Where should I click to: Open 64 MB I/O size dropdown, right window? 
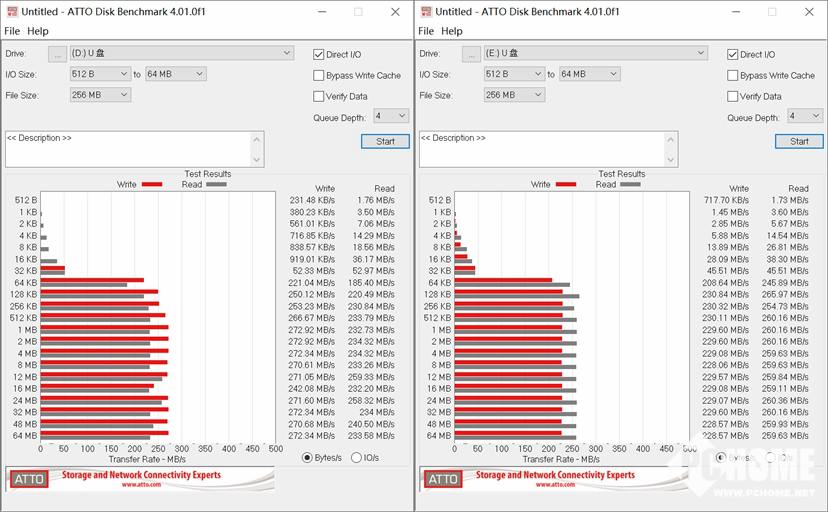590,74
